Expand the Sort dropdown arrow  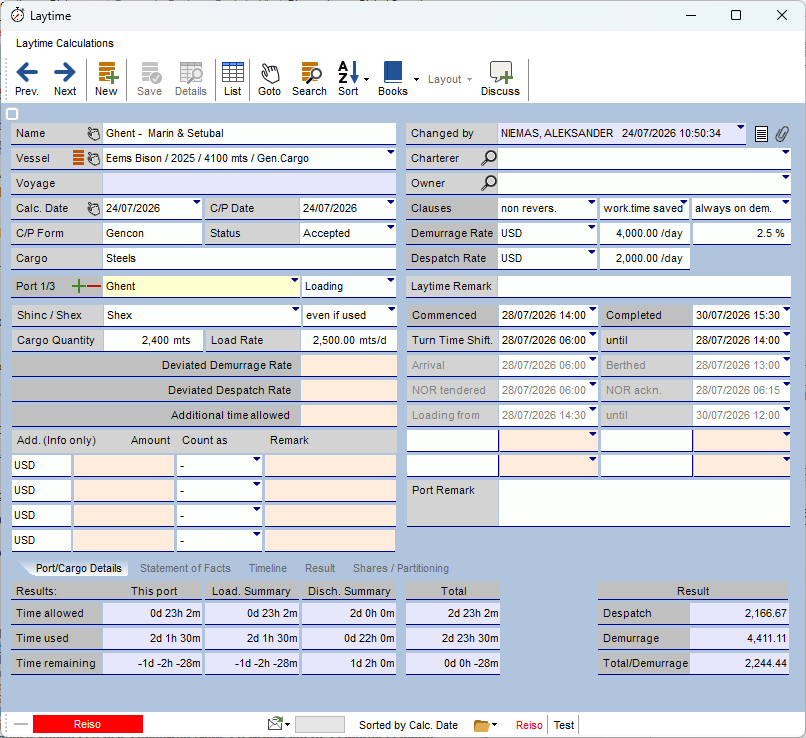coord(367,79)
